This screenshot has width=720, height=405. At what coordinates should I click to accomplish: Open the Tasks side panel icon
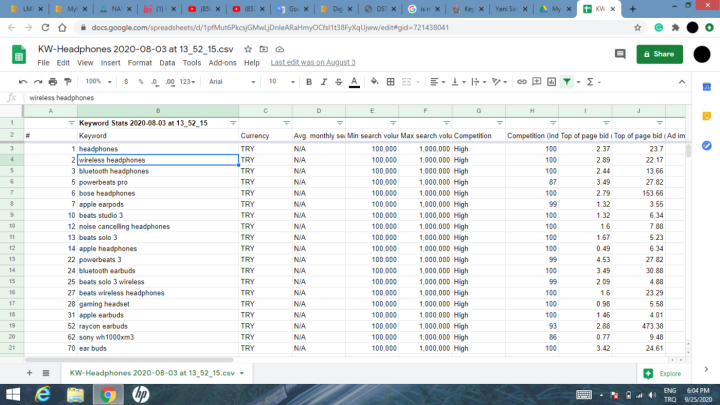click(x=707, y=146)
